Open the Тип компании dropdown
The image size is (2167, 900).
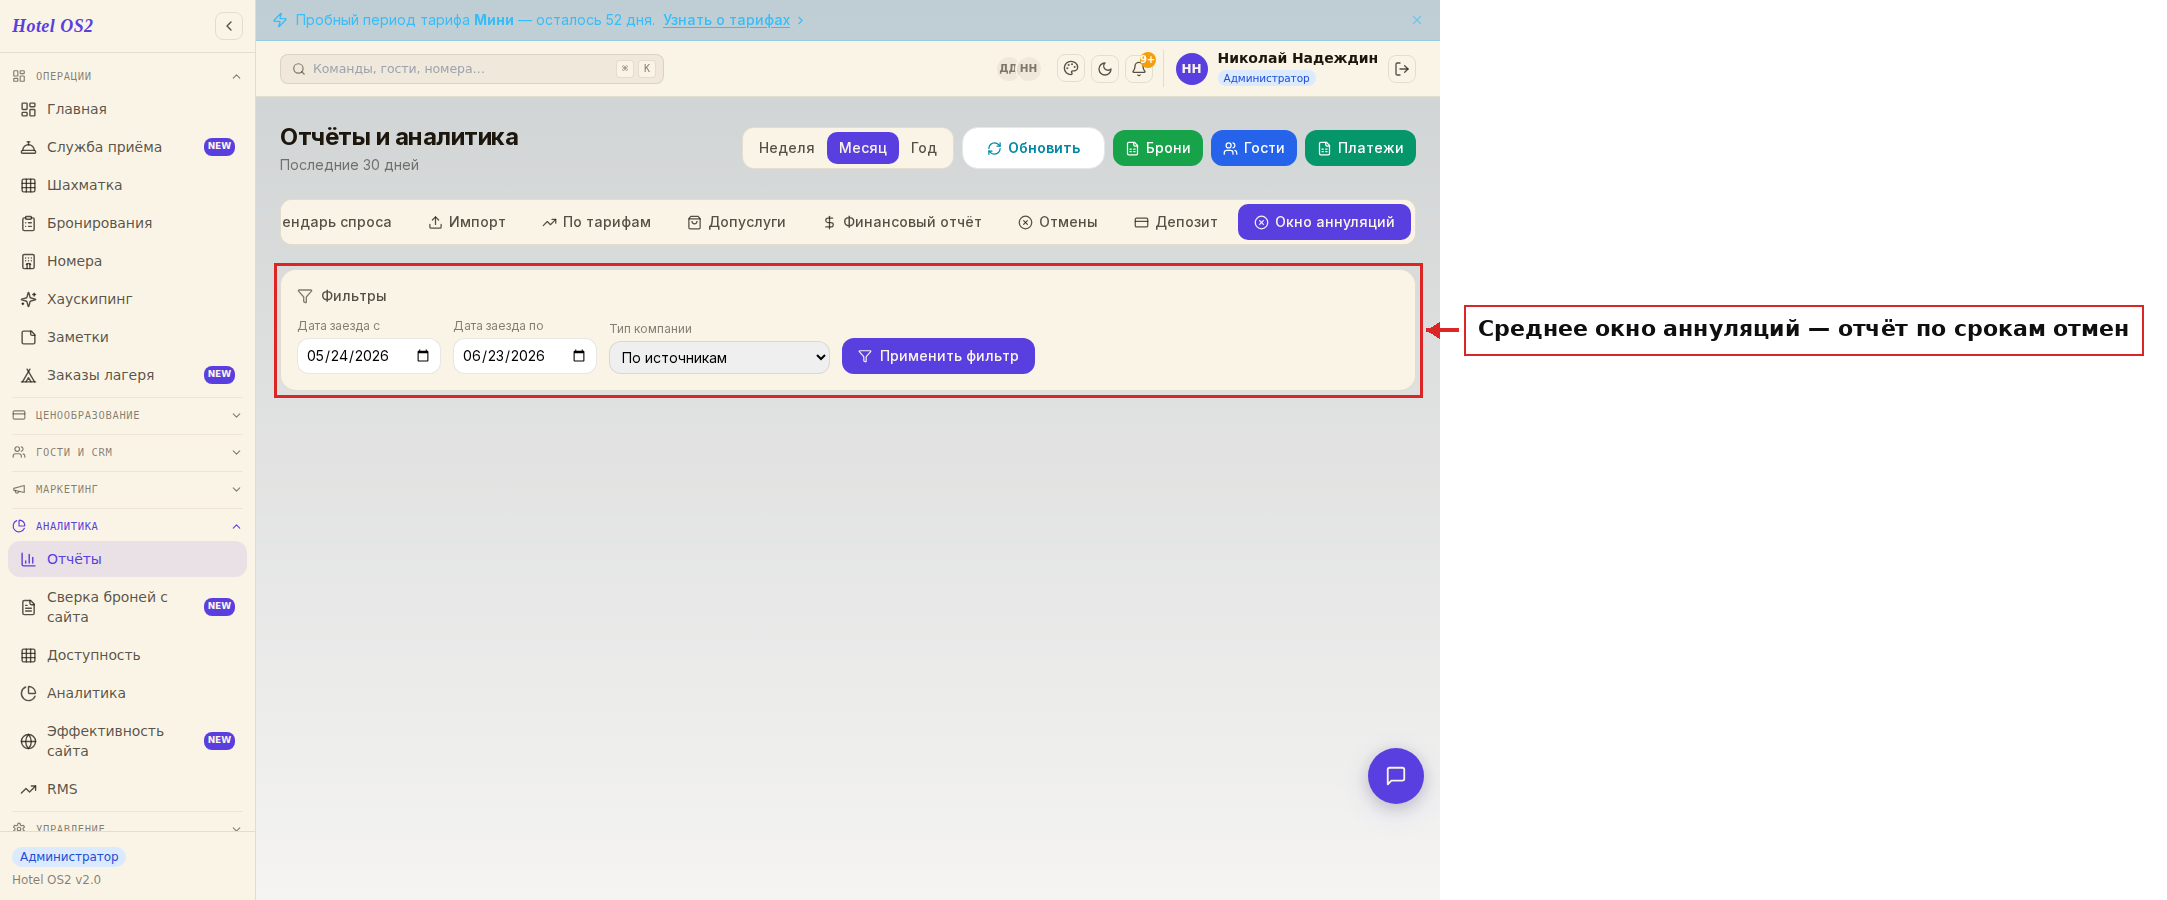click(x=719, y=357)
